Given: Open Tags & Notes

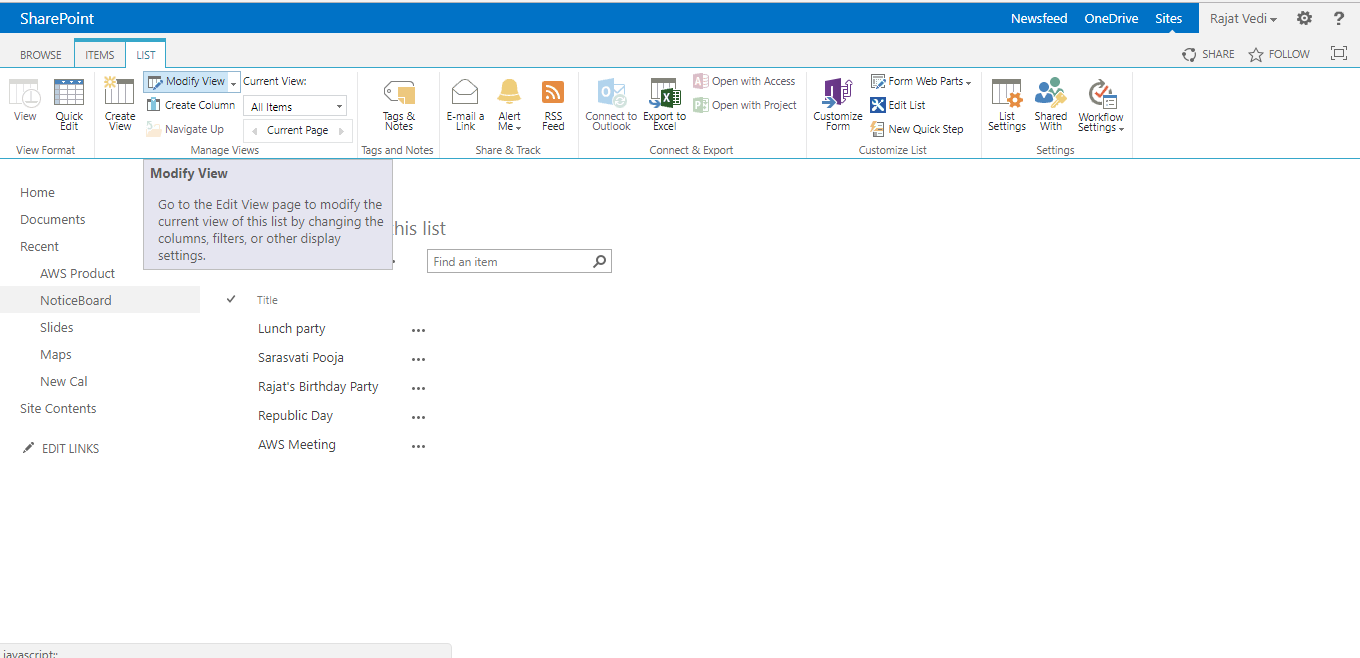Looking at the screenshot, I should pyautogui.click(x=399, y=104).
